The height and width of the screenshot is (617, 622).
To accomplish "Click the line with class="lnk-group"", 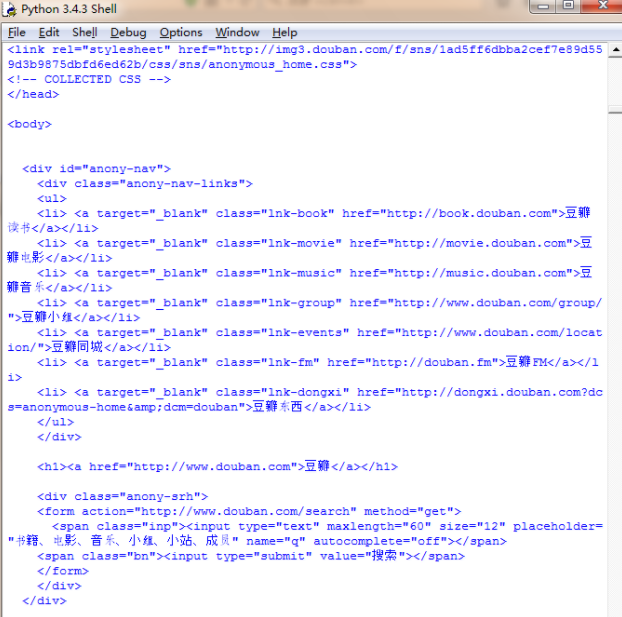I will (320, 303).
